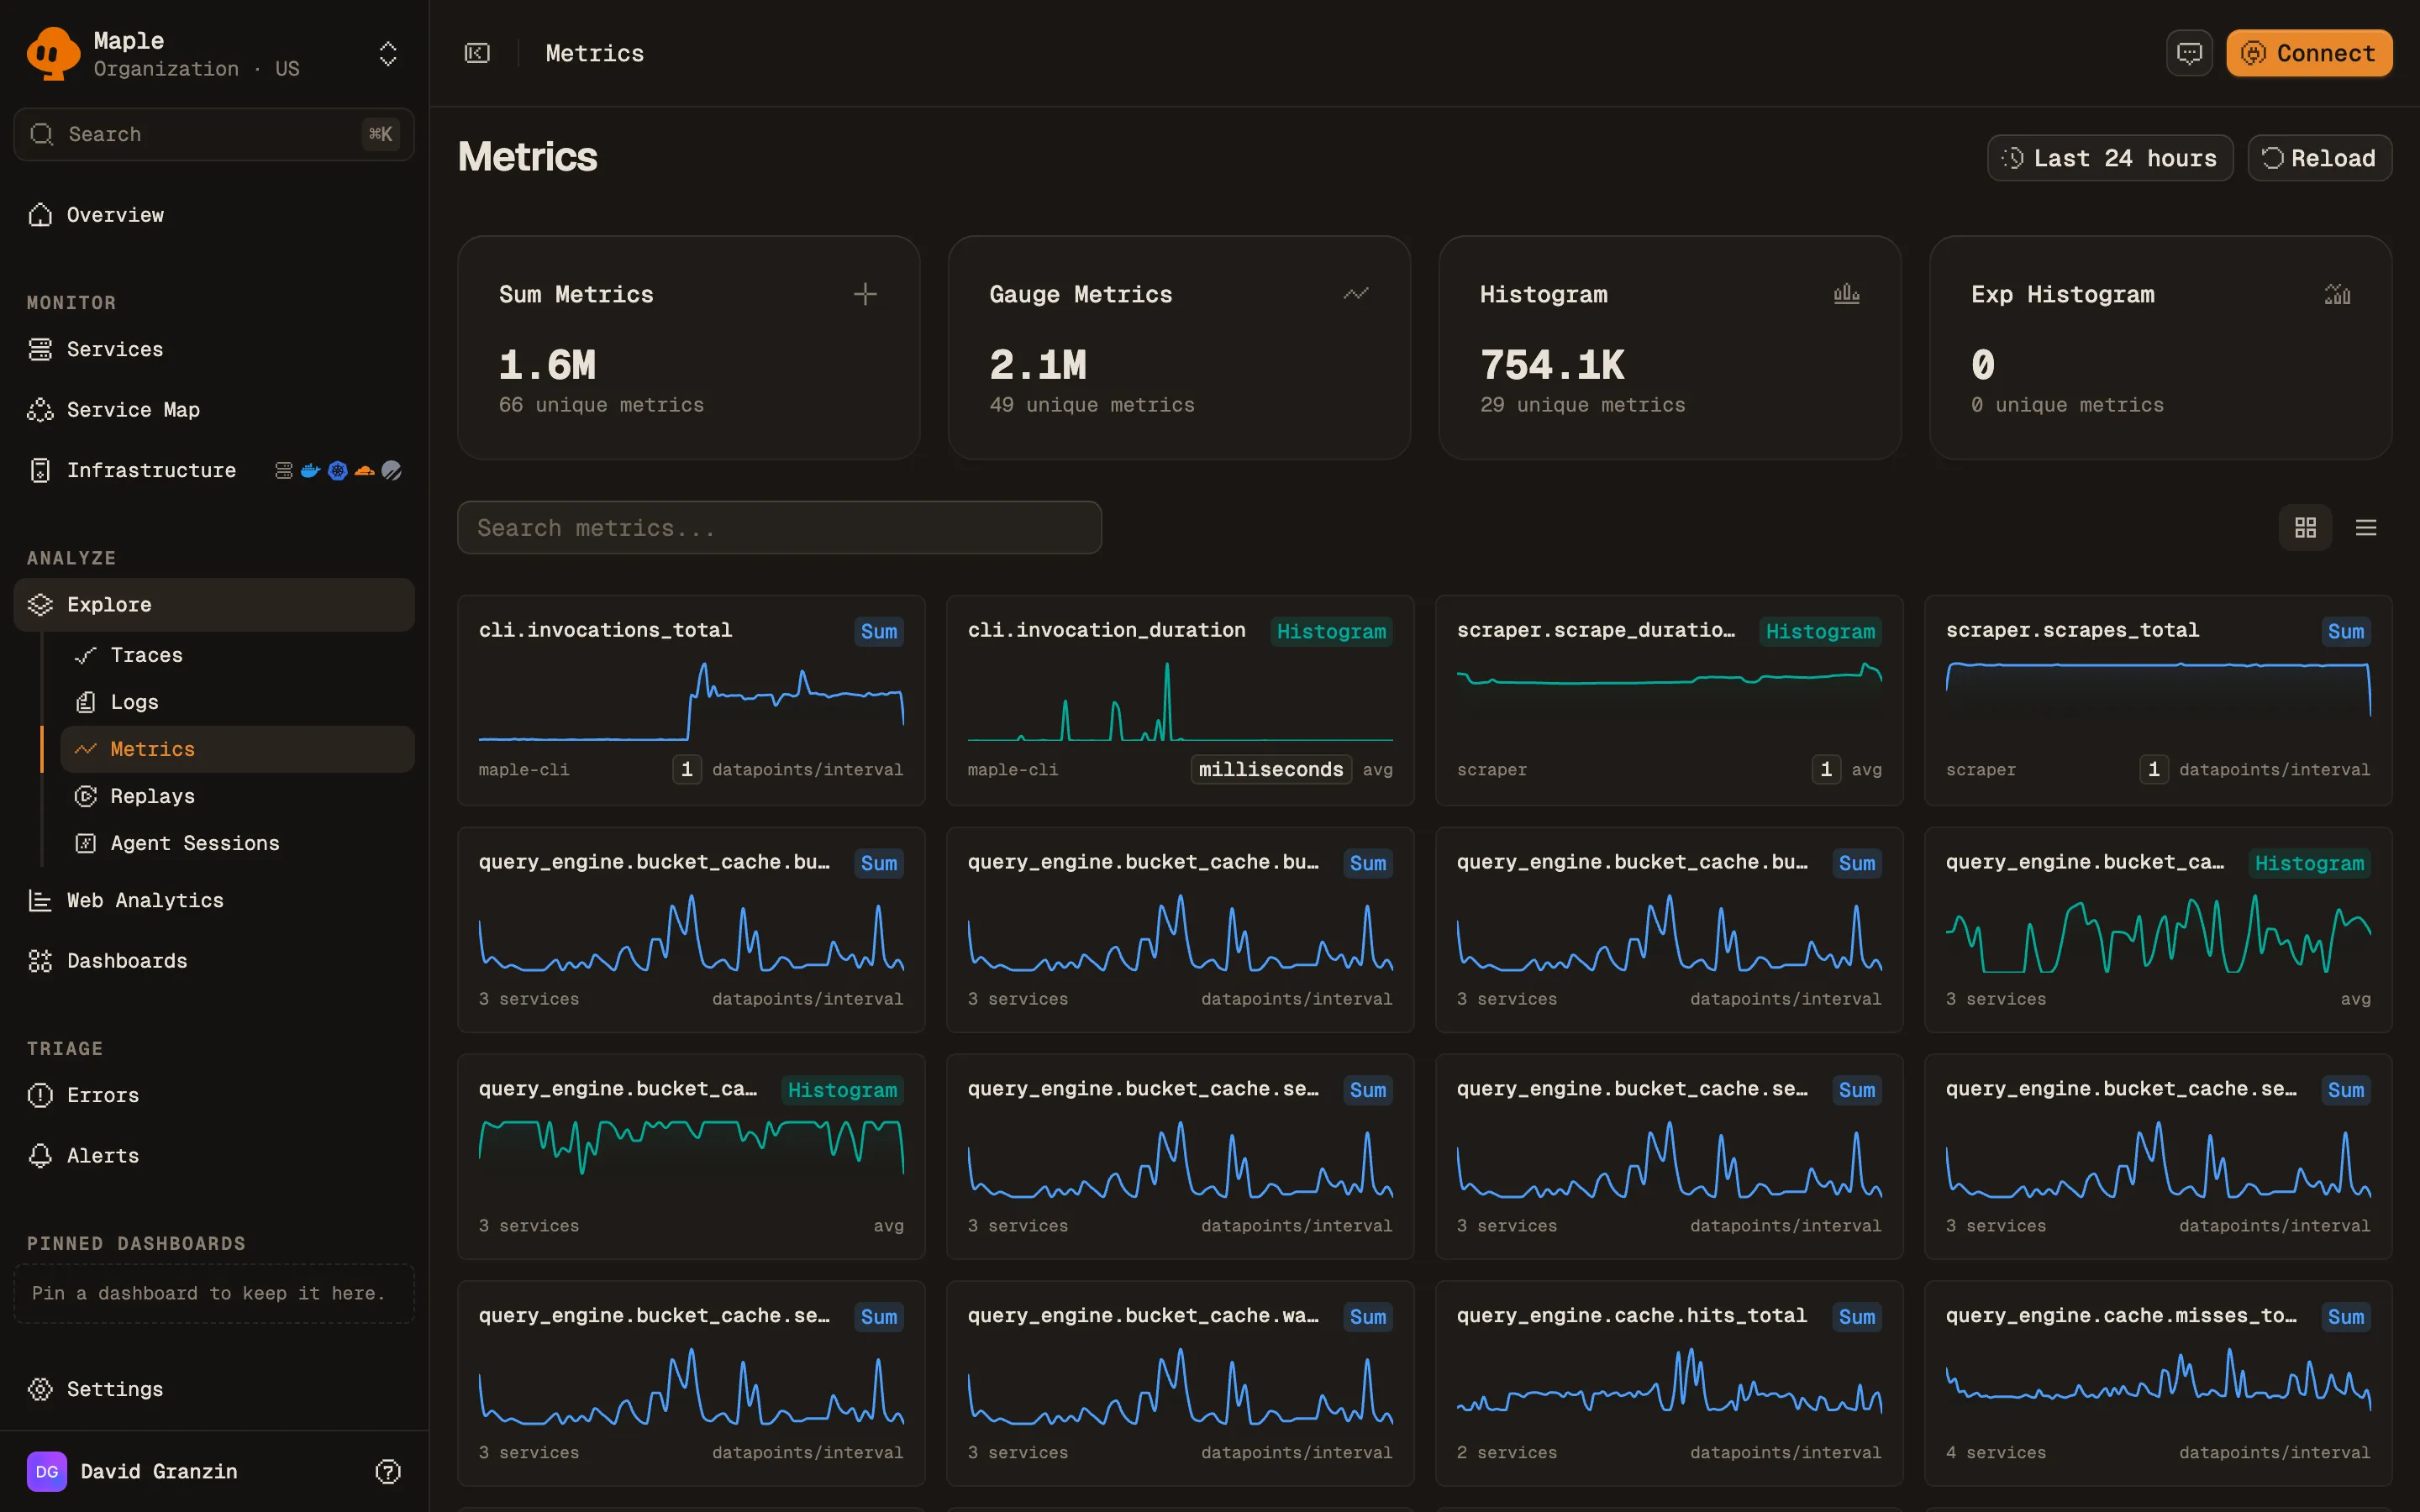This screenshot has width=2420, height=1512.
Task: Click the Cloudflare icon beside Infrastructure
Action: click(365, 470)
